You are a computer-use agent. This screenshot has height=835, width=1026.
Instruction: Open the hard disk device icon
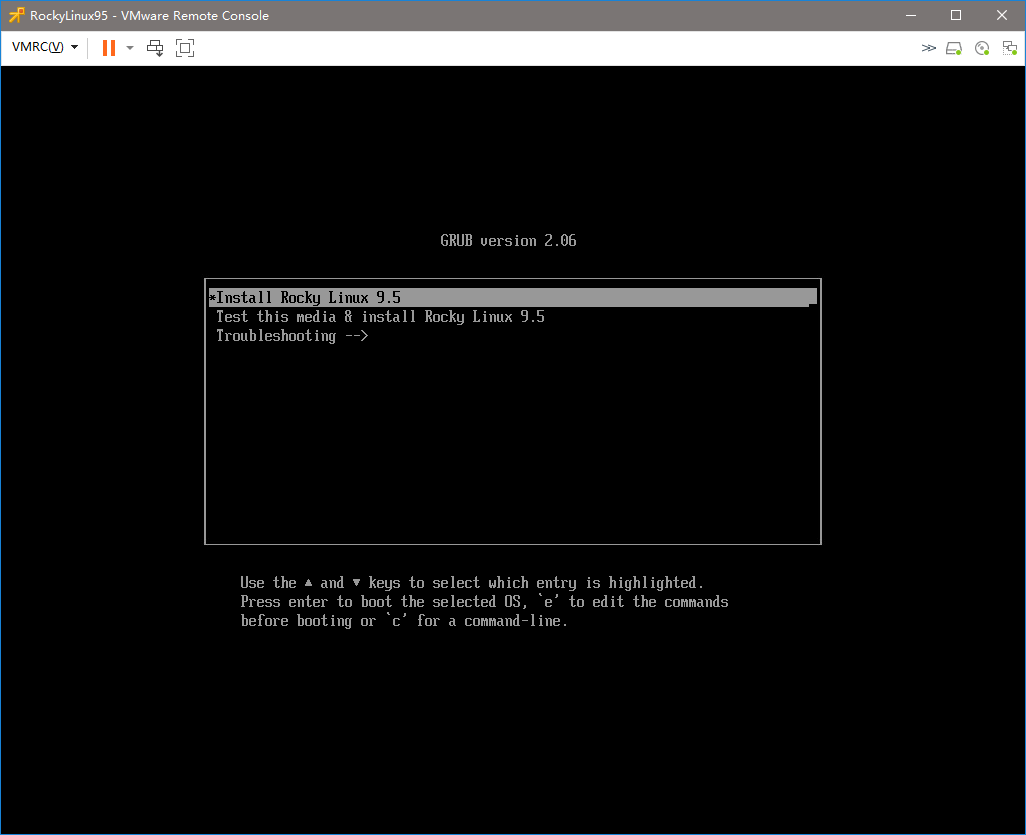point(954,48)
